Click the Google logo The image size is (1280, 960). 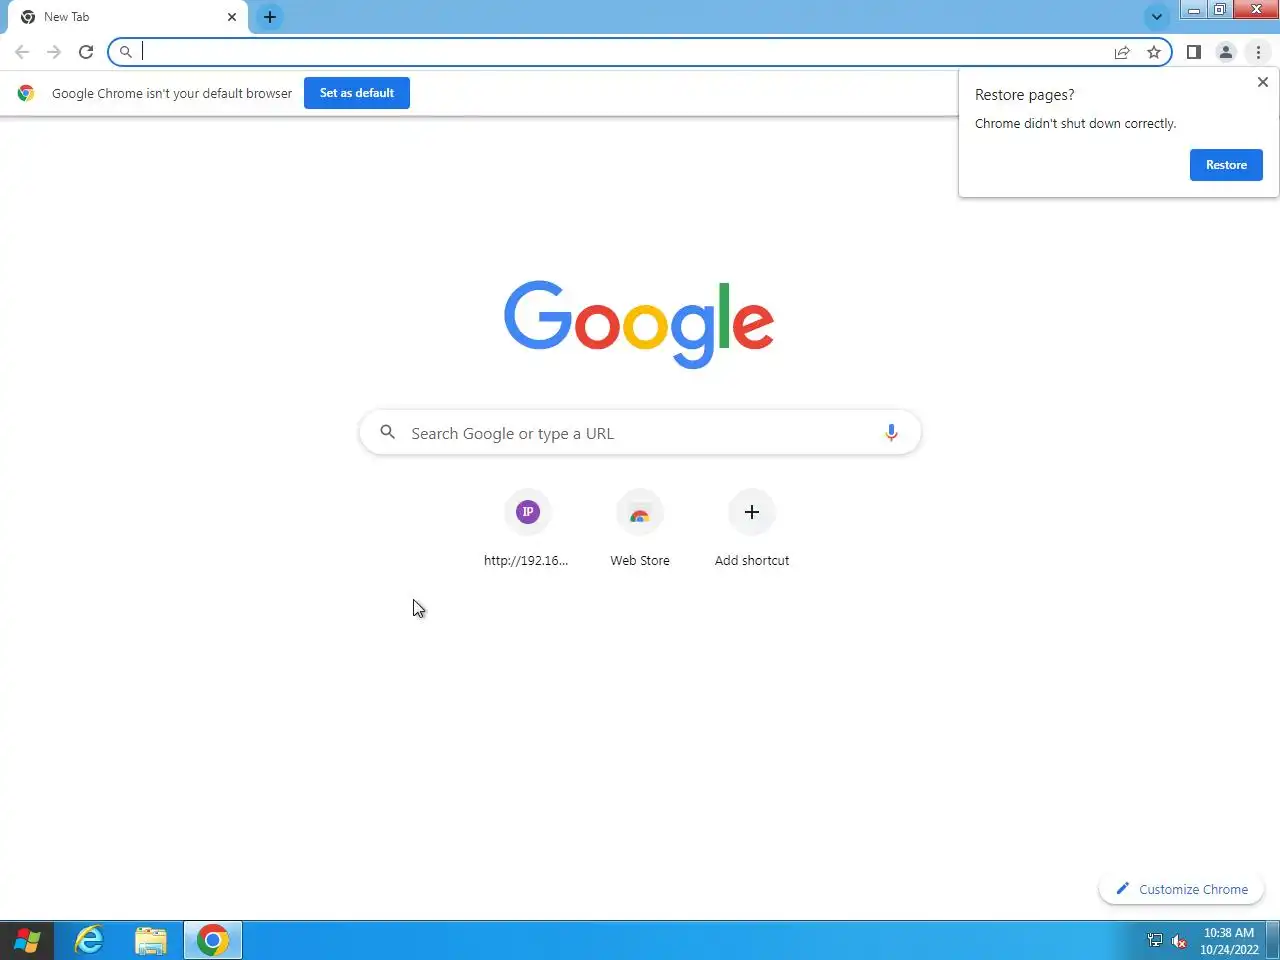pos(639,324)
